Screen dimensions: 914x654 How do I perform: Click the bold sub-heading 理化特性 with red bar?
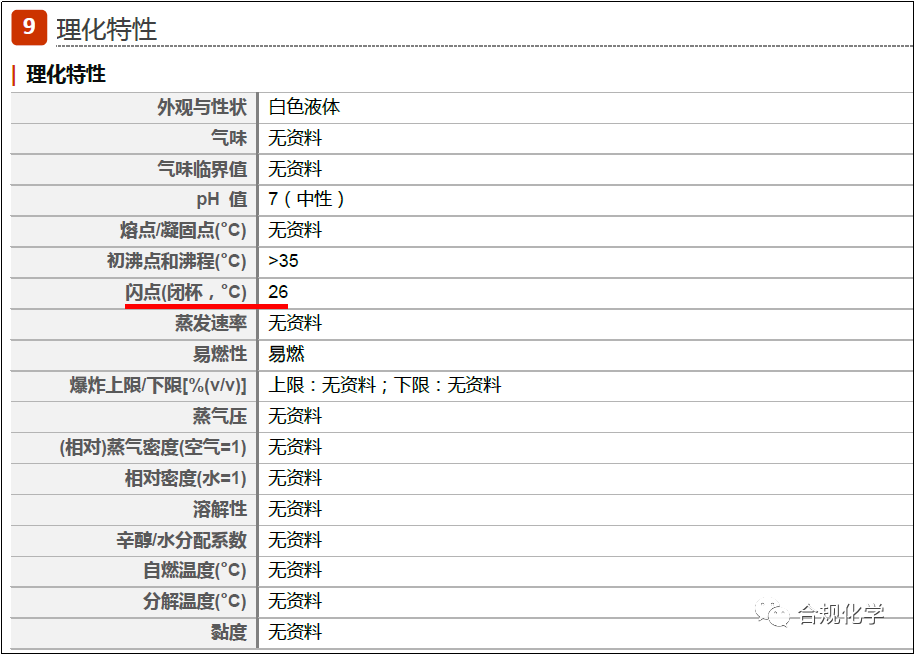(x=66, y=75)
